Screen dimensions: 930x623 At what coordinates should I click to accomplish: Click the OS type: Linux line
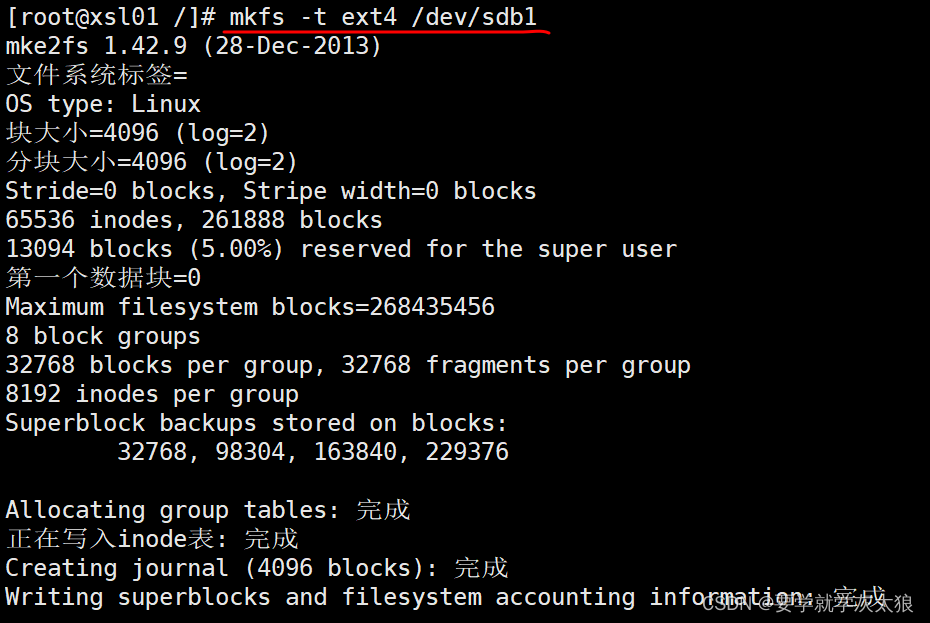103,104
